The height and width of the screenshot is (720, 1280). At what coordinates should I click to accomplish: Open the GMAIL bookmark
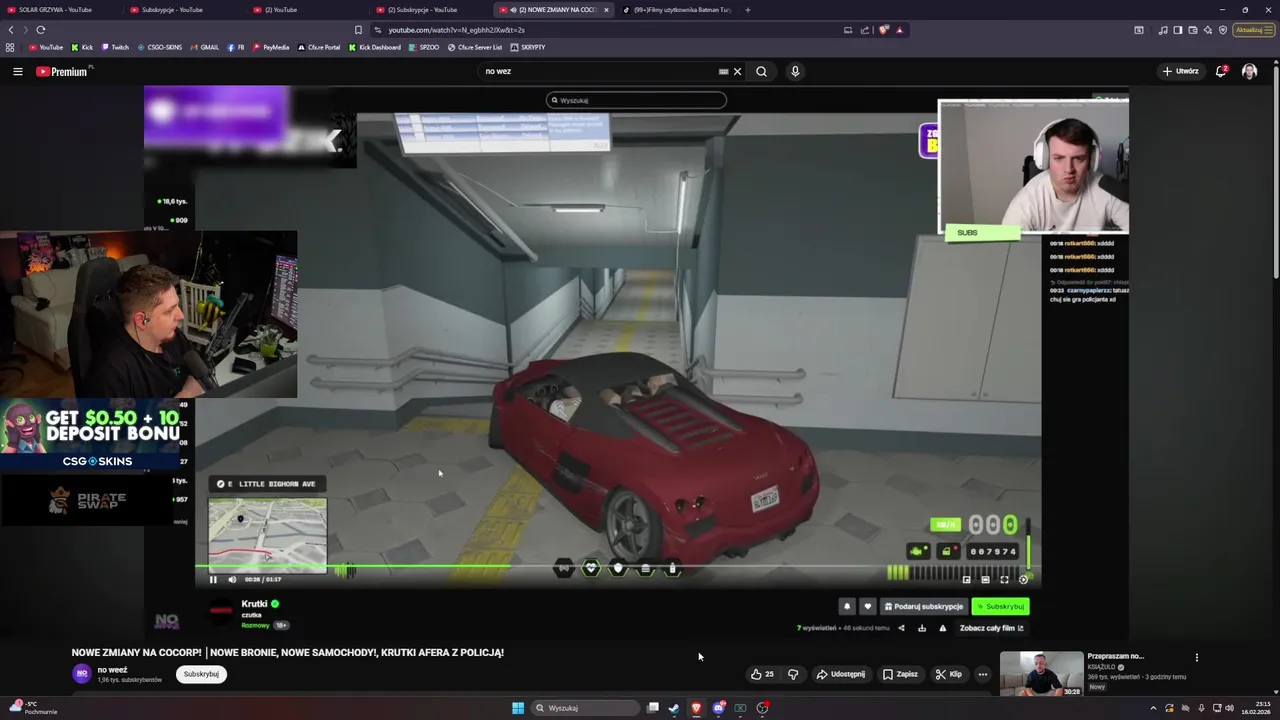pos(205,47)
